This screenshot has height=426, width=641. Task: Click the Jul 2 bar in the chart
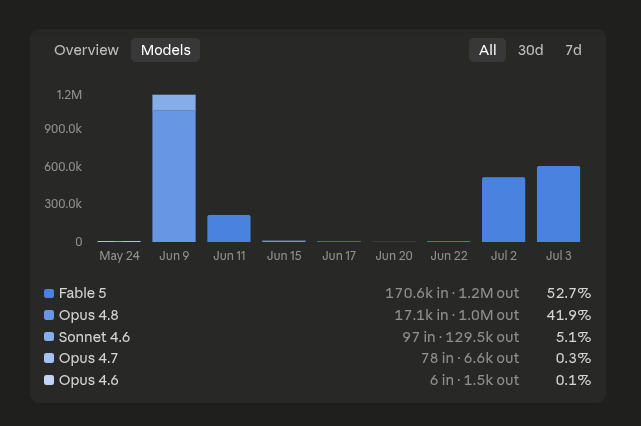tap(504, 210)
